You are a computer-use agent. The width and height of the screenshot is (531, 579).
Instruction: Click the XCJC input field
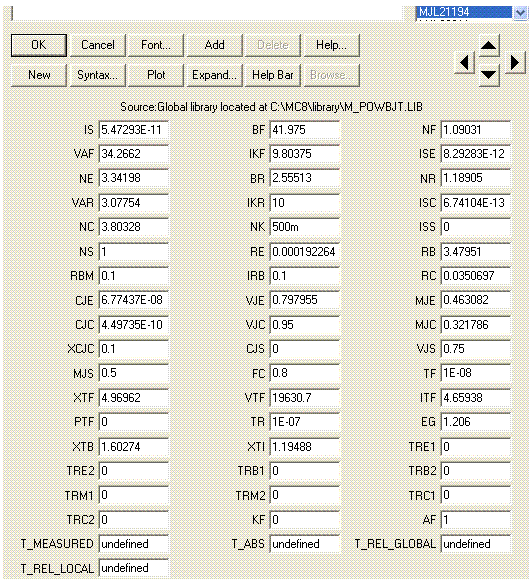click(x=134, y=349)
